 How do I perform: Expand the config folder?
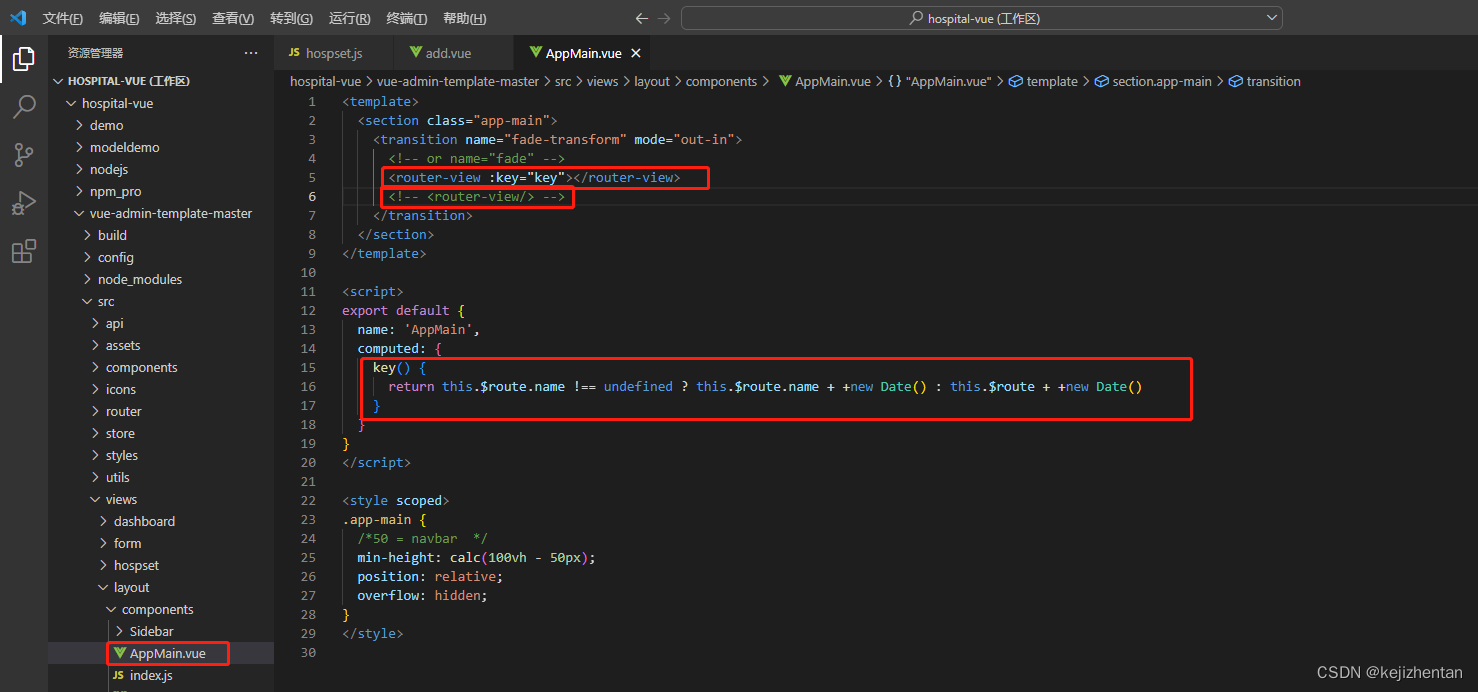(x=161, y=257)
